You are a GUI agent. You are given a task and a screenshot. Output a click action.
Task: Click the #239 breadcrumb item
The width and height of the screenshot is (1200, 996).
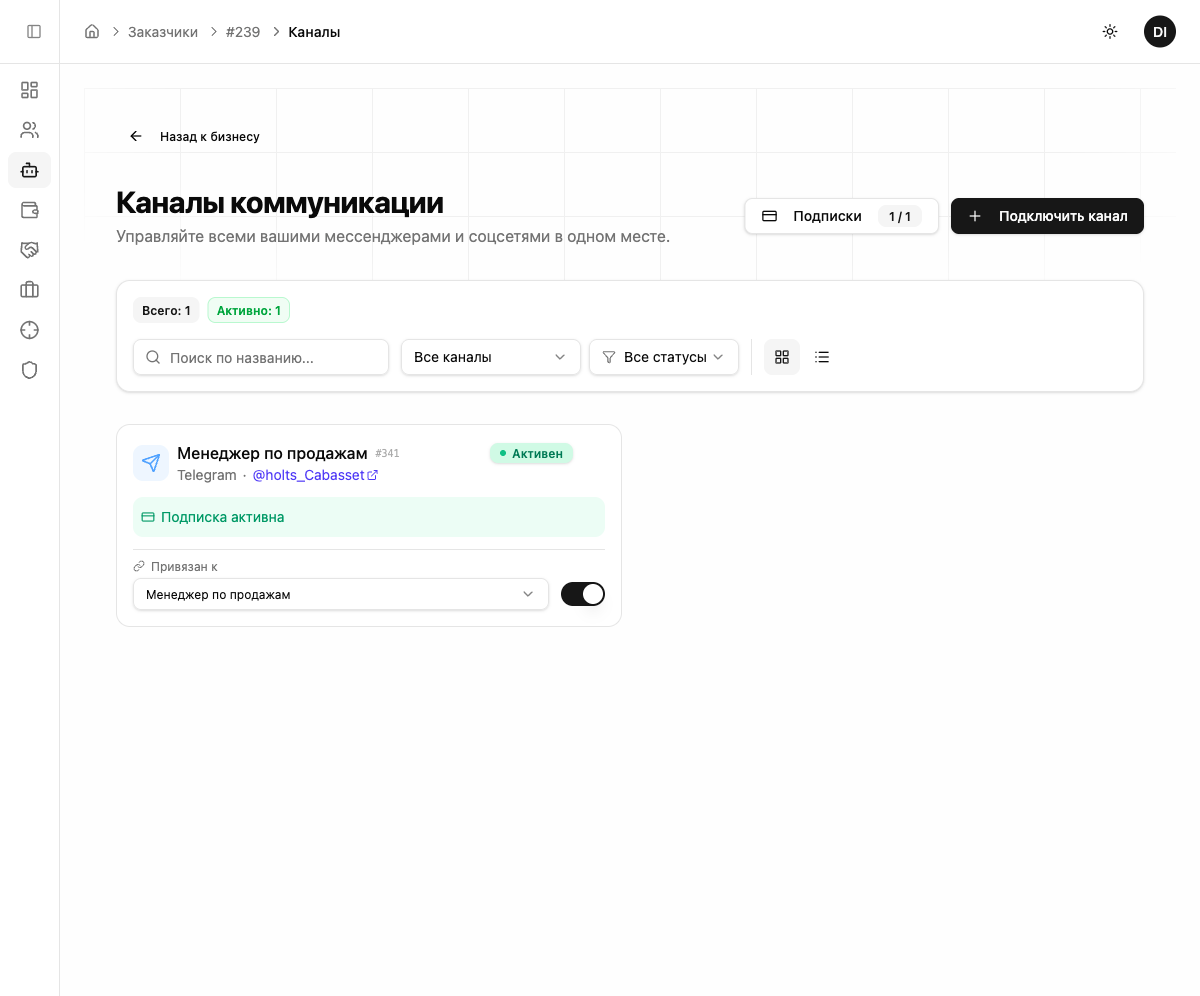(243, 32)
